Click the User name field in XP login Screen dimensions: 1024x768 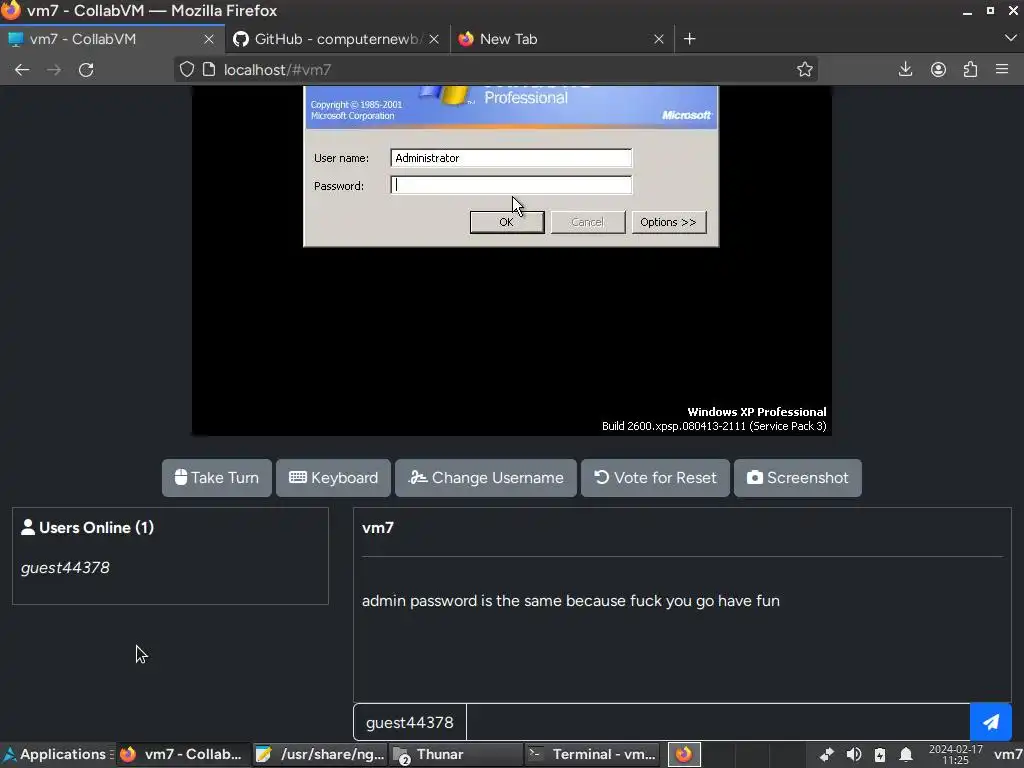click(511, 158)
